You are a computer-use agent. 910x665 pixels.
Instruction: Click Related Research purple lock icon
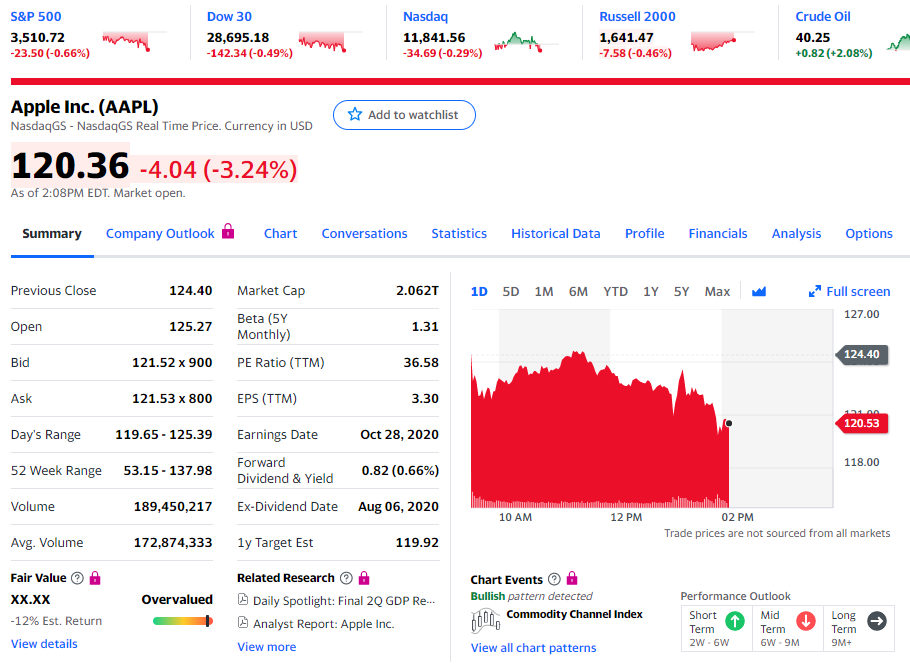[364, 578]
